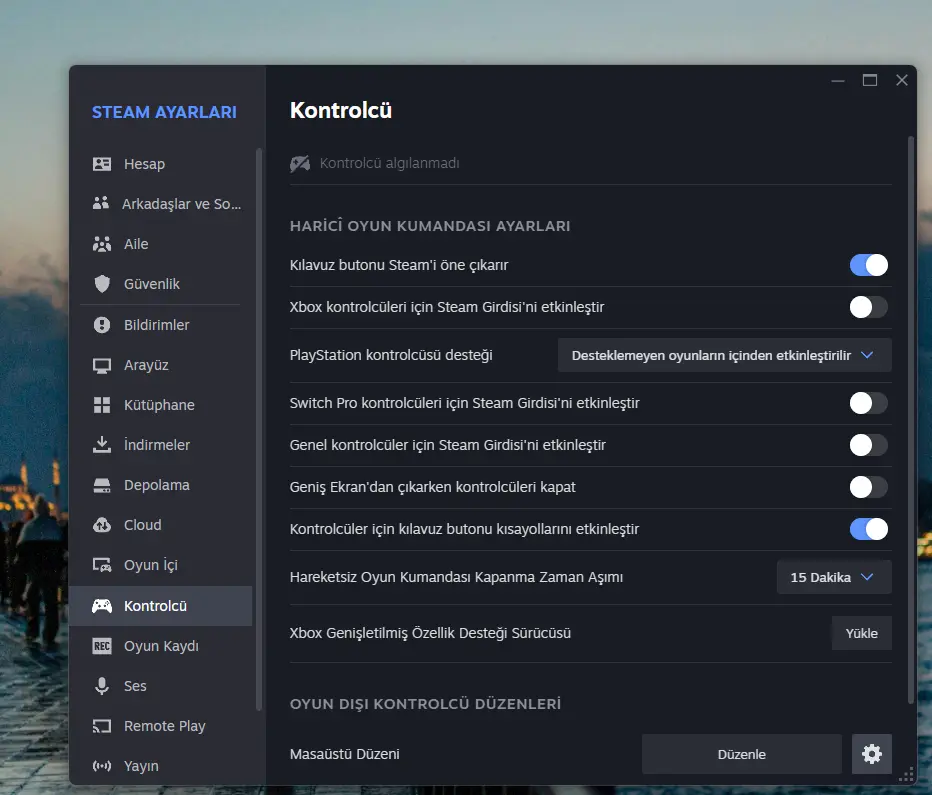932x795 pixels.
Task: Click the Oyun Kaydı REC icon
Action: click(x=102, y=646)
